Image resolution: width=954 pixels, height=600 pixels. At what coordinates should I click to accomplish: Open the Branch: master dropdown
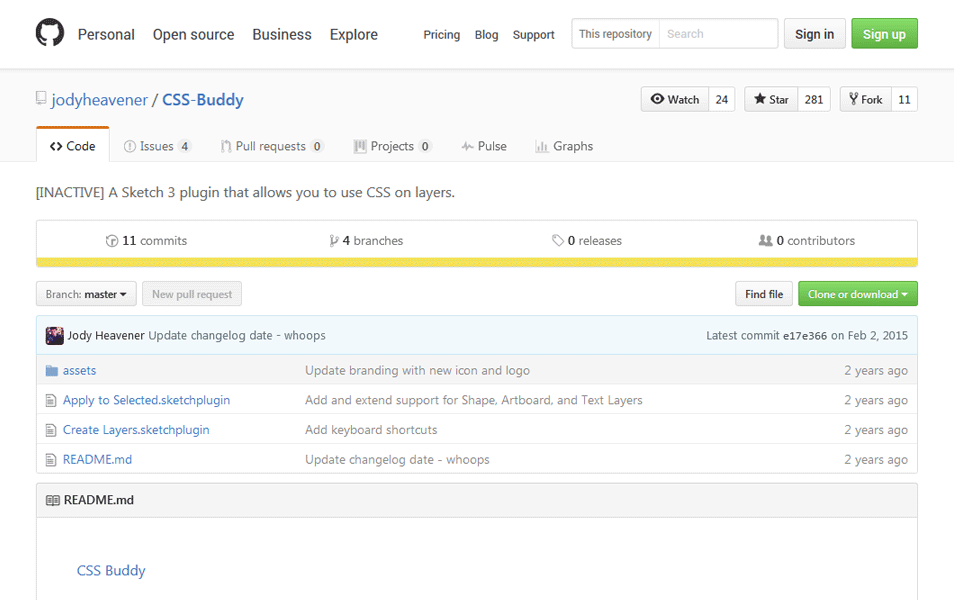tap(86, 293)
